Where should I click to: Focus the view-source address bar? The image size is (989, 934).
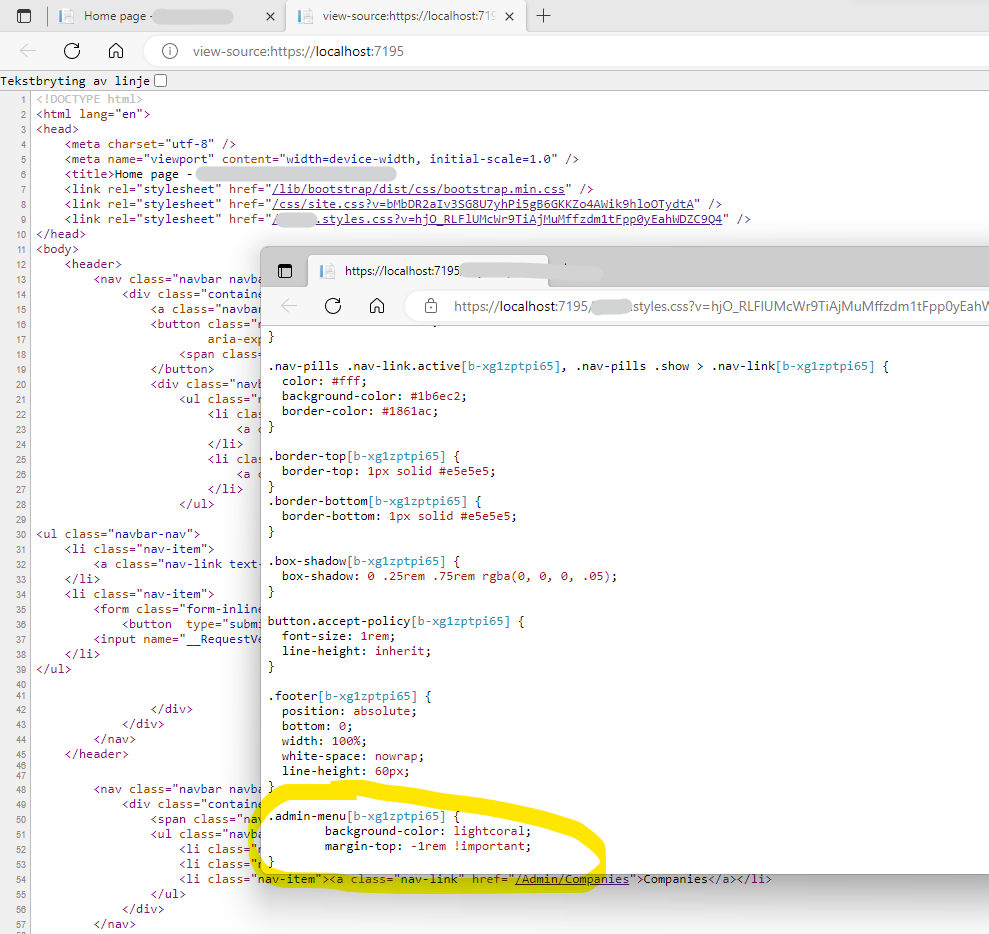[x=568, y=51]
